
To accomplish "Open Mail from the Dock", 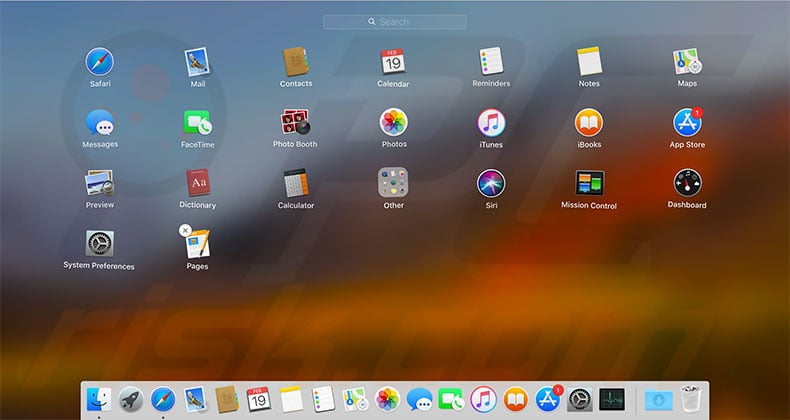I will [x=195, y=399].
